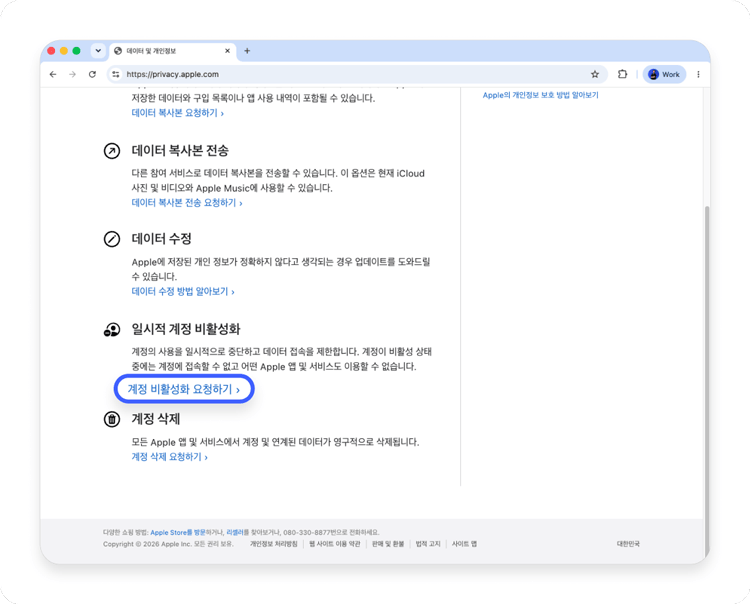Open 웹 사이트 이용 약관 footer link
Screen dimensions: 750x604
(335, 544)
